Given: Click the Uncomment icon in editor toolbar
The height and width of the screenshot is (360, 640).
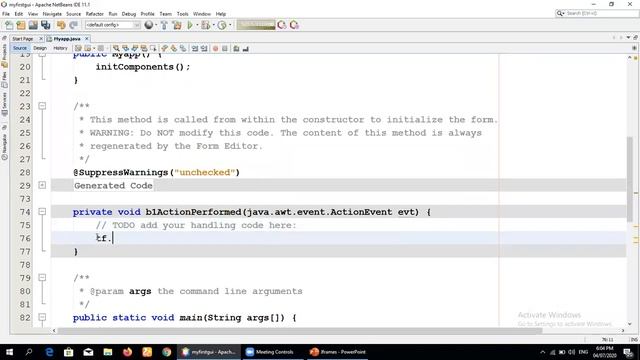Looking at the screenshot, I should [245, 49].
